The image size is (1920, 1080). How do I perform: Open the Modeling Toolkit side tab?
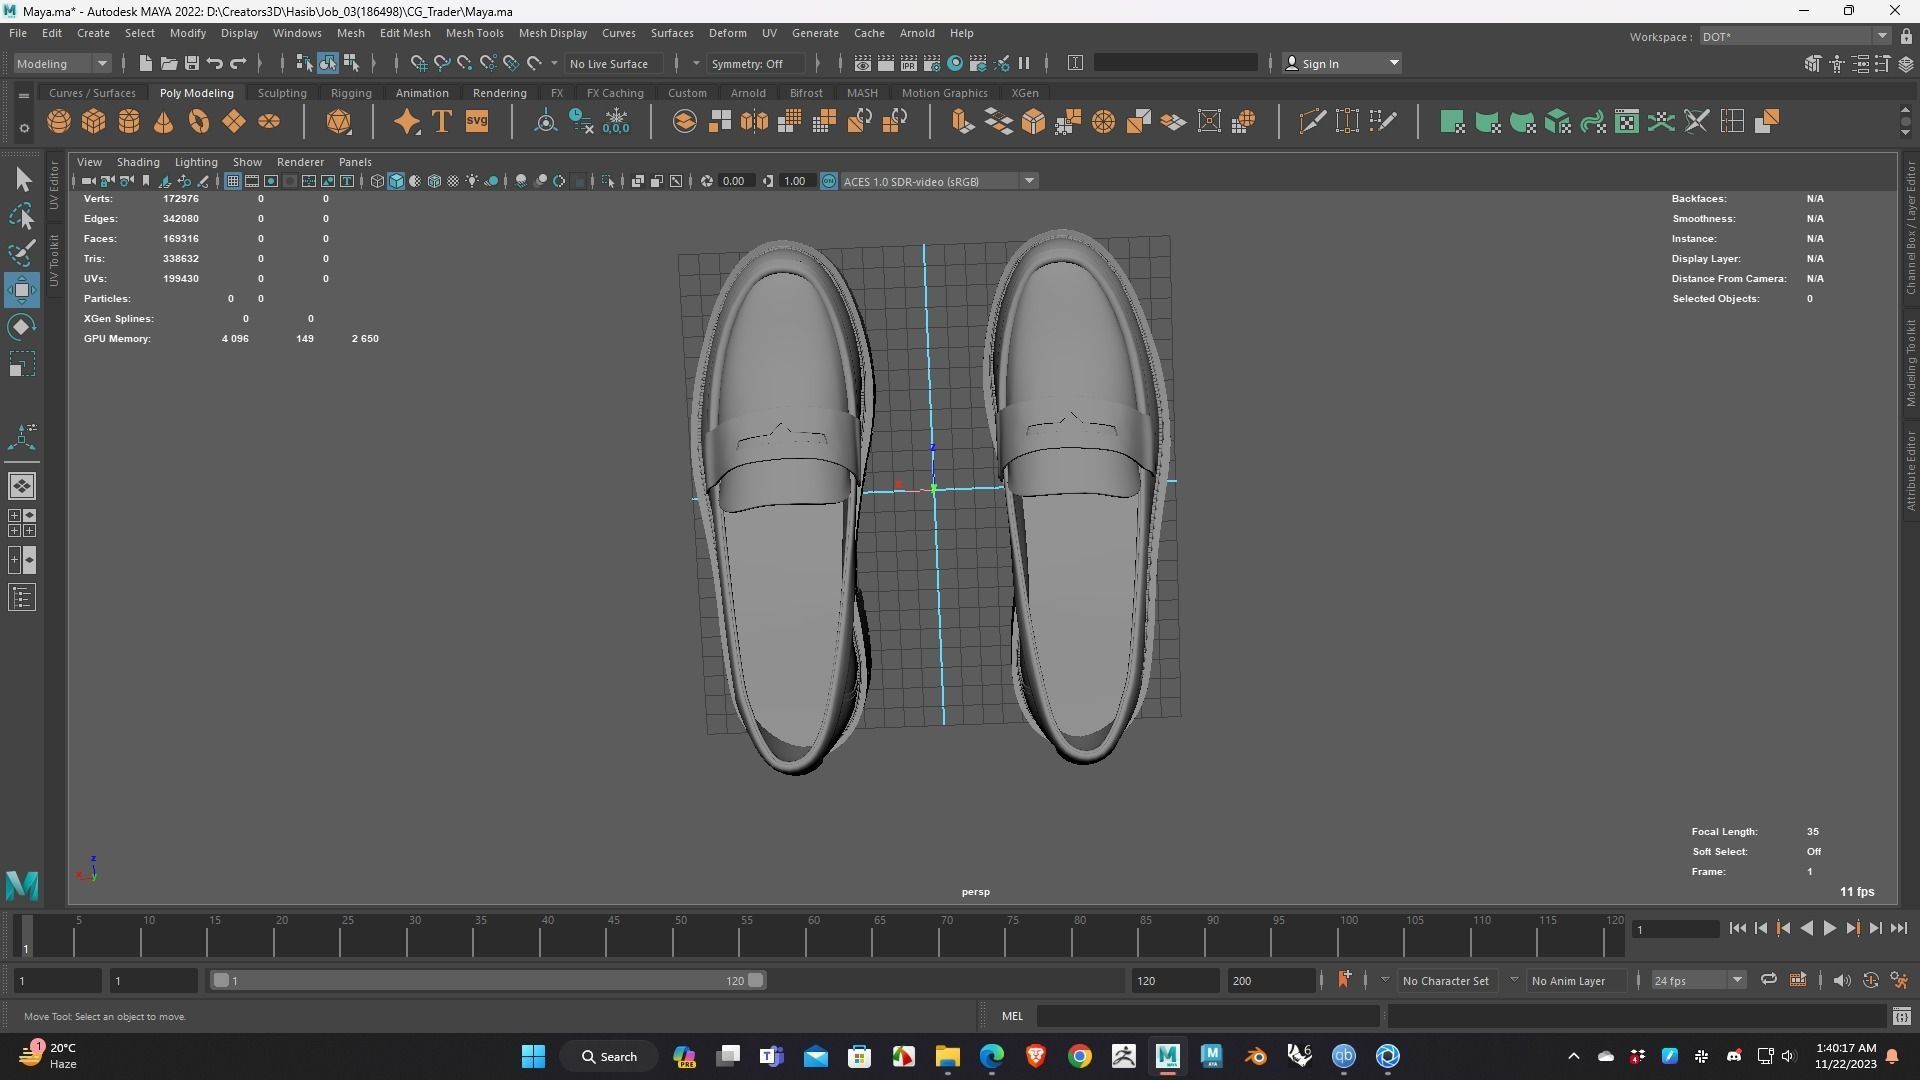[1910, 363]
